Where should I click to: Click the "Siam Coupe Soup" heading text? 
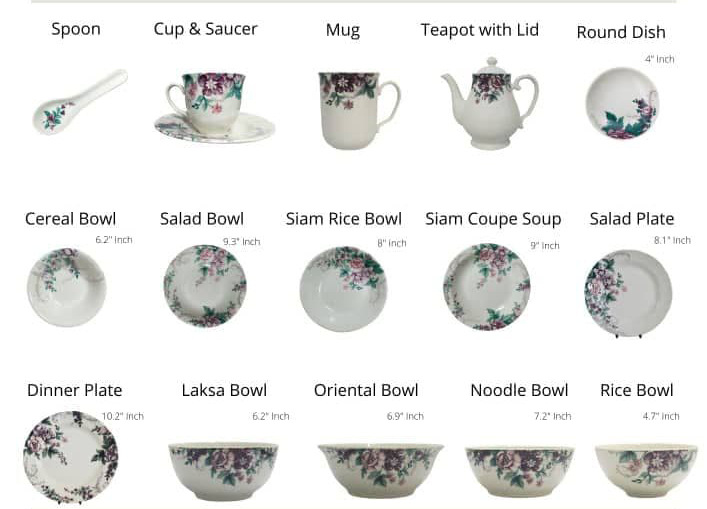click(493, 219)
